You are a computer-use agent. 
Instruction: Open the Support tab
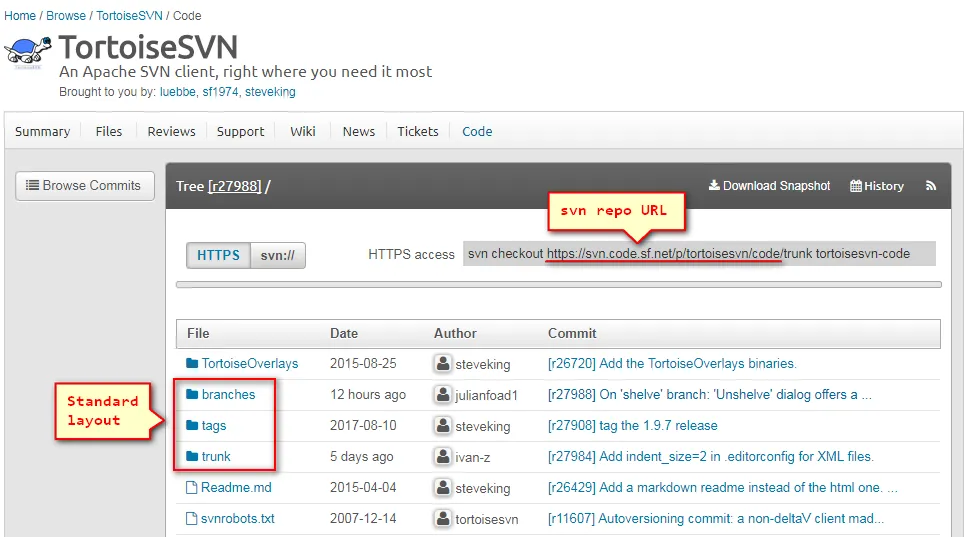[x=240, y=131]
